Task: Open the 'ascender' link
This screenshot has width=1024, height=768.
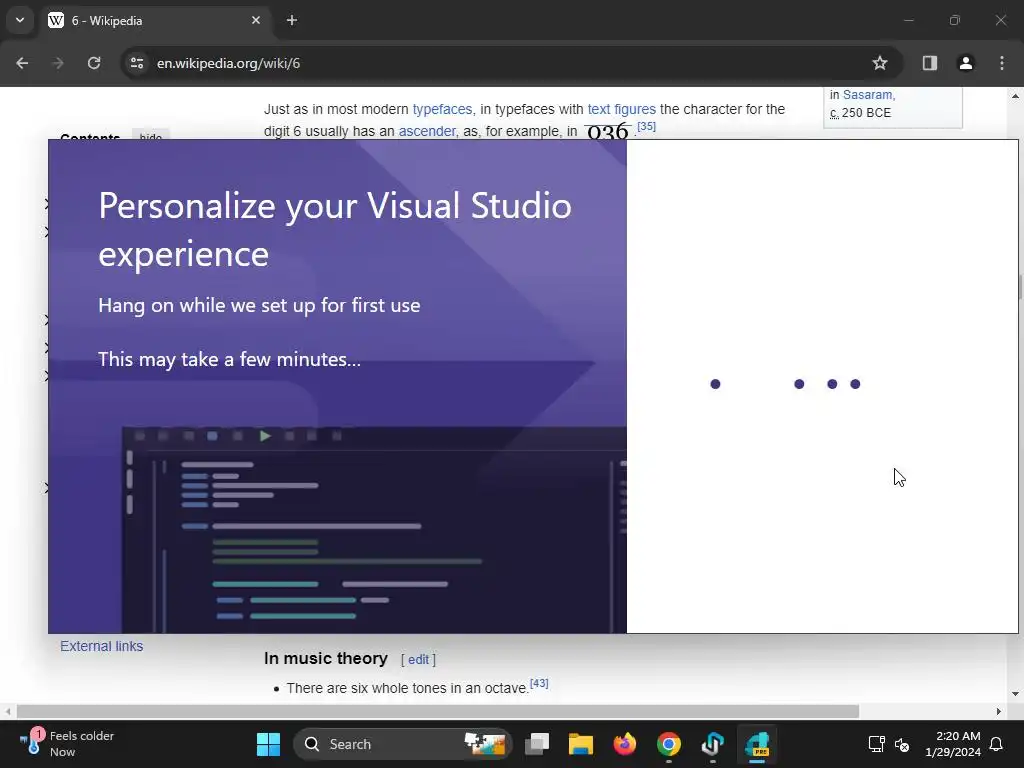Action: [x=426, y=131]
